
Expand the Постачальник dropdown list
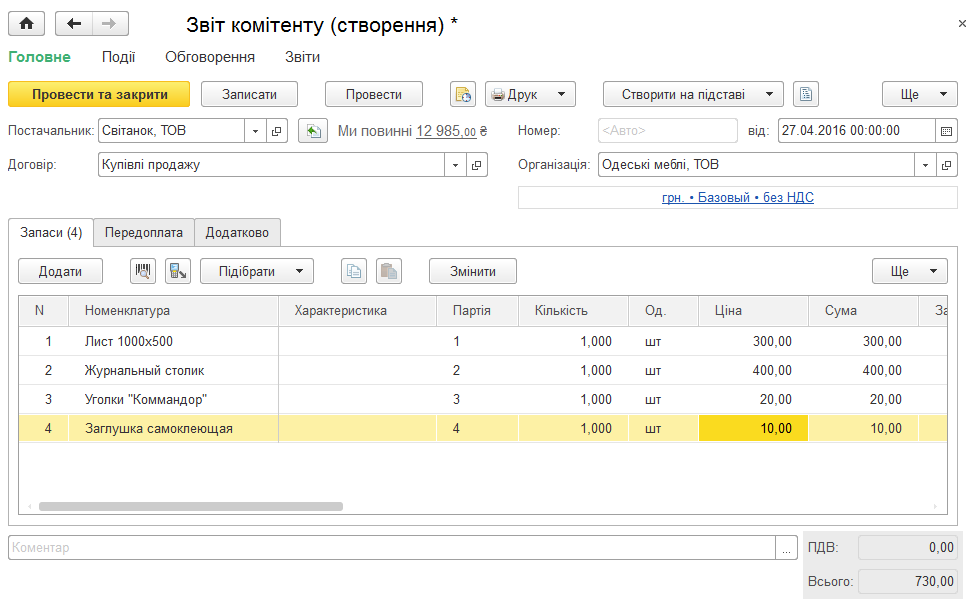[x=255, y=131]
